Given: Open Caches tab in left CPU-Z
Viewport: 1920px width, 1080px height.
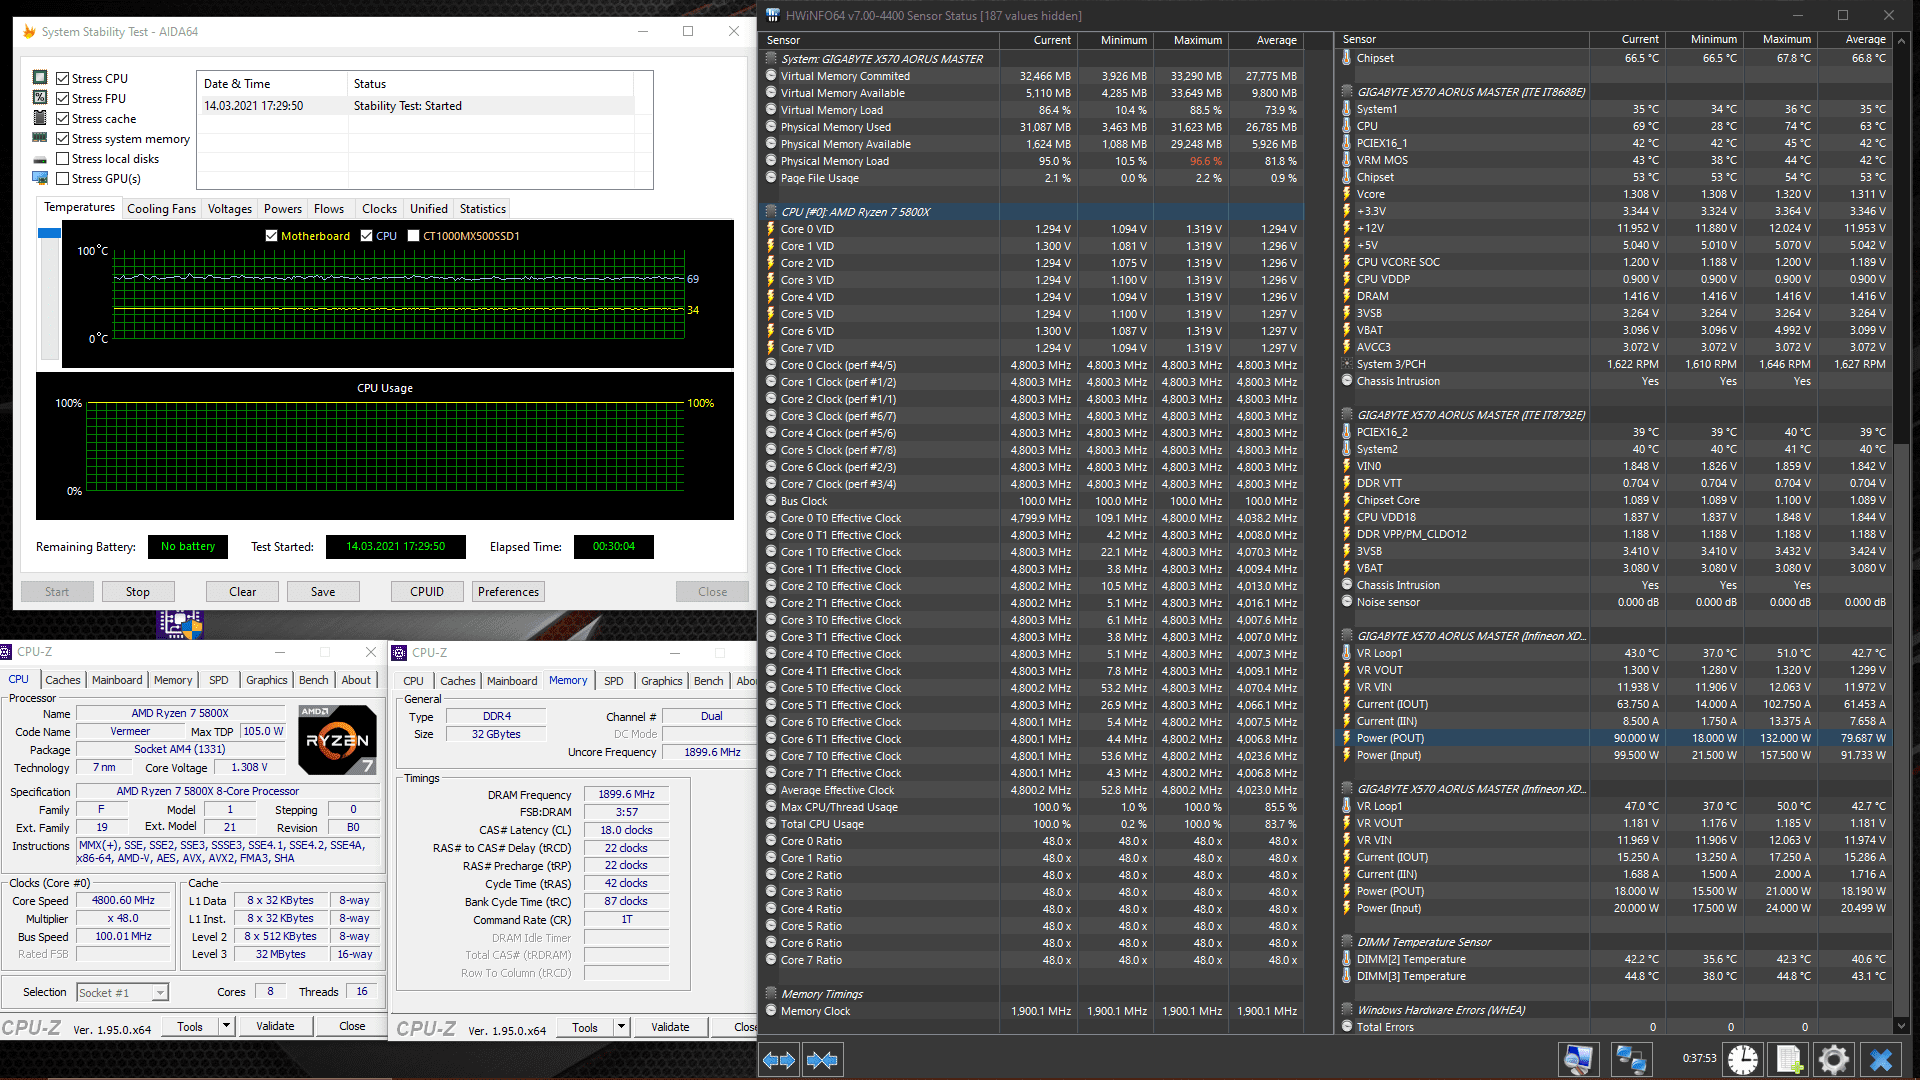Looking at the screenshot, I should 63,680.
